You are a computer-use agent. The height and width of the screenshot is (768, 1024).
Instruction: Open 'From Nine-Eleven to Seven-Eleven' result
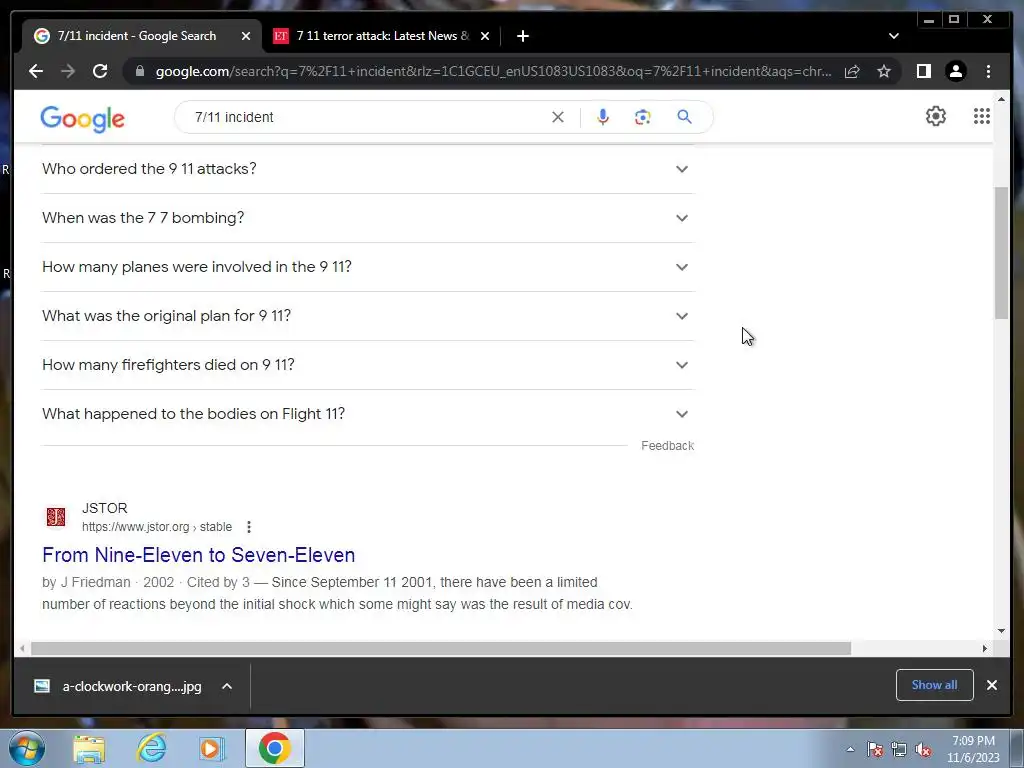[x=199, y=554]
